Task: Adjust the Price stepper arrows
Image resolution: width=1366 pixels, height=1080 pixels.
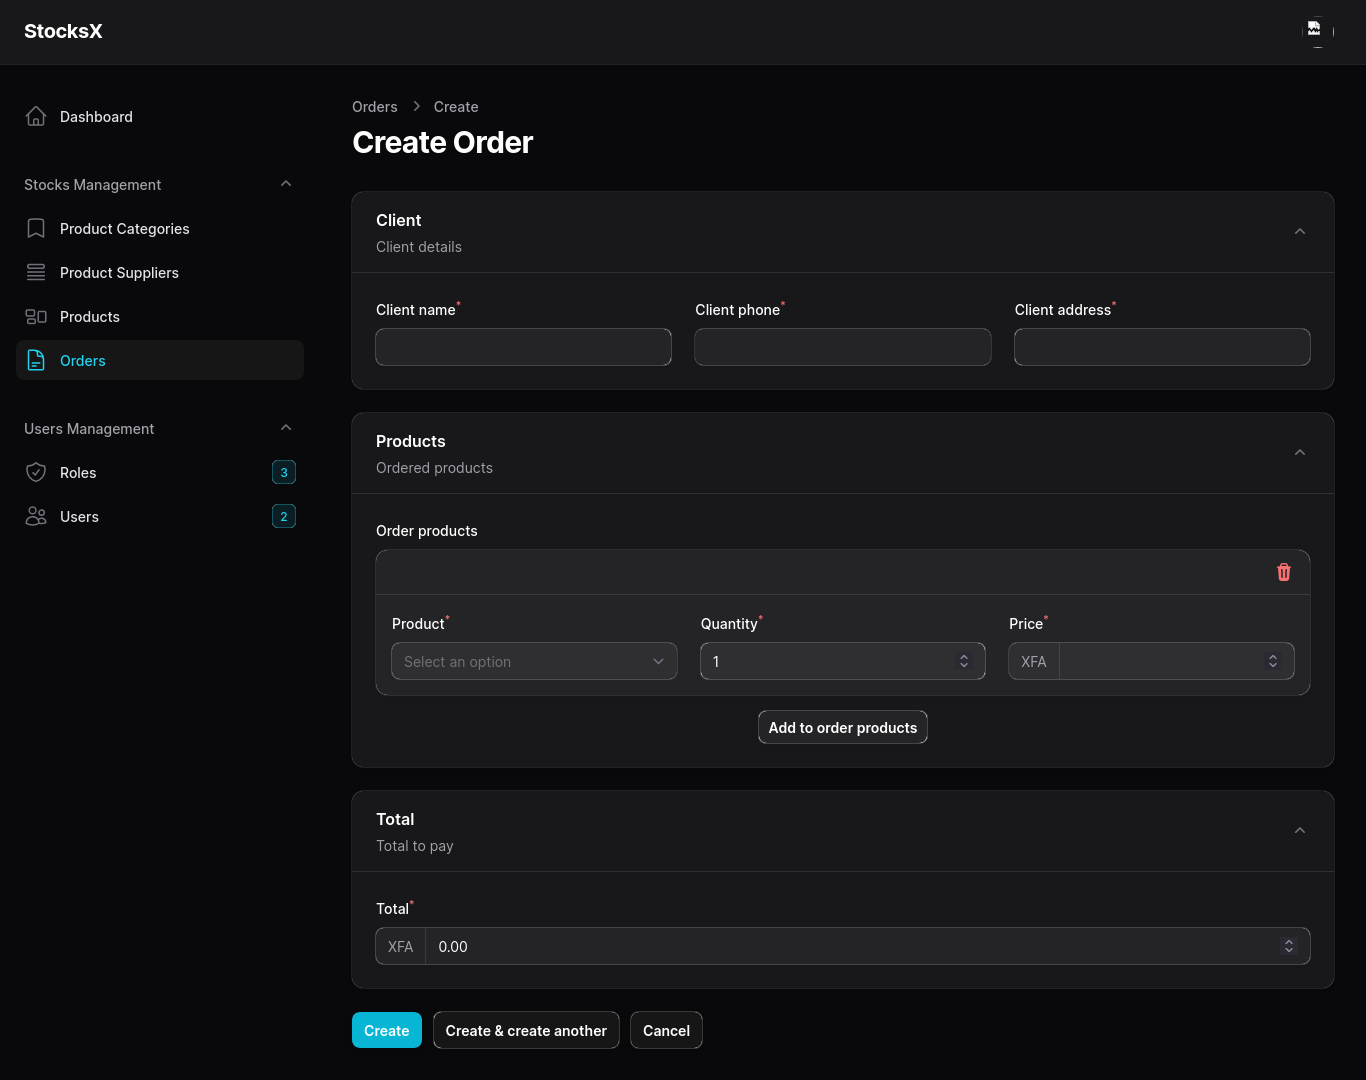Action: click(1273, 662)
